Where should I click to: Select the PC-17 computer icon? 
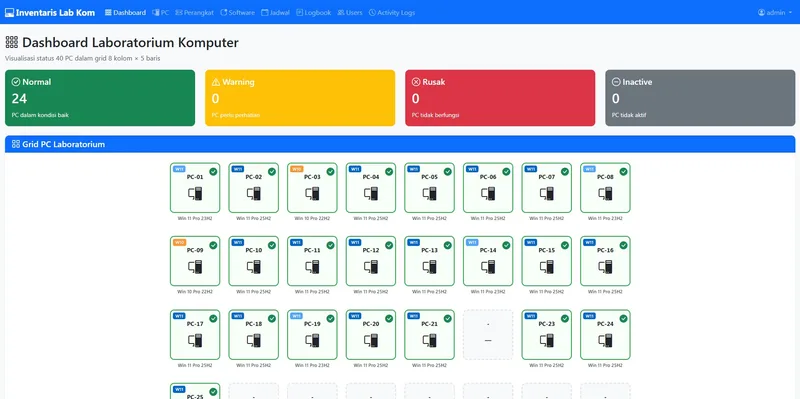(195, 340)
